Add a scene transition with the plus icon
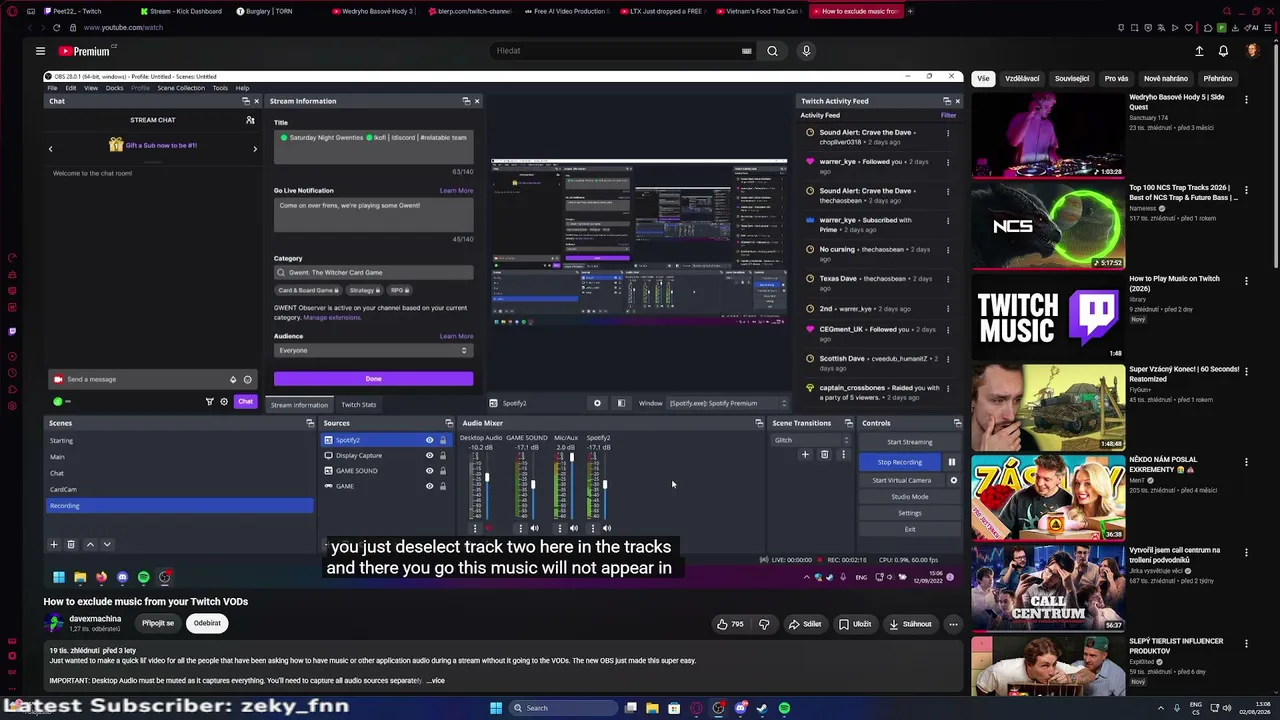Viewport: 1280px width, 720px height. [805, 455]
